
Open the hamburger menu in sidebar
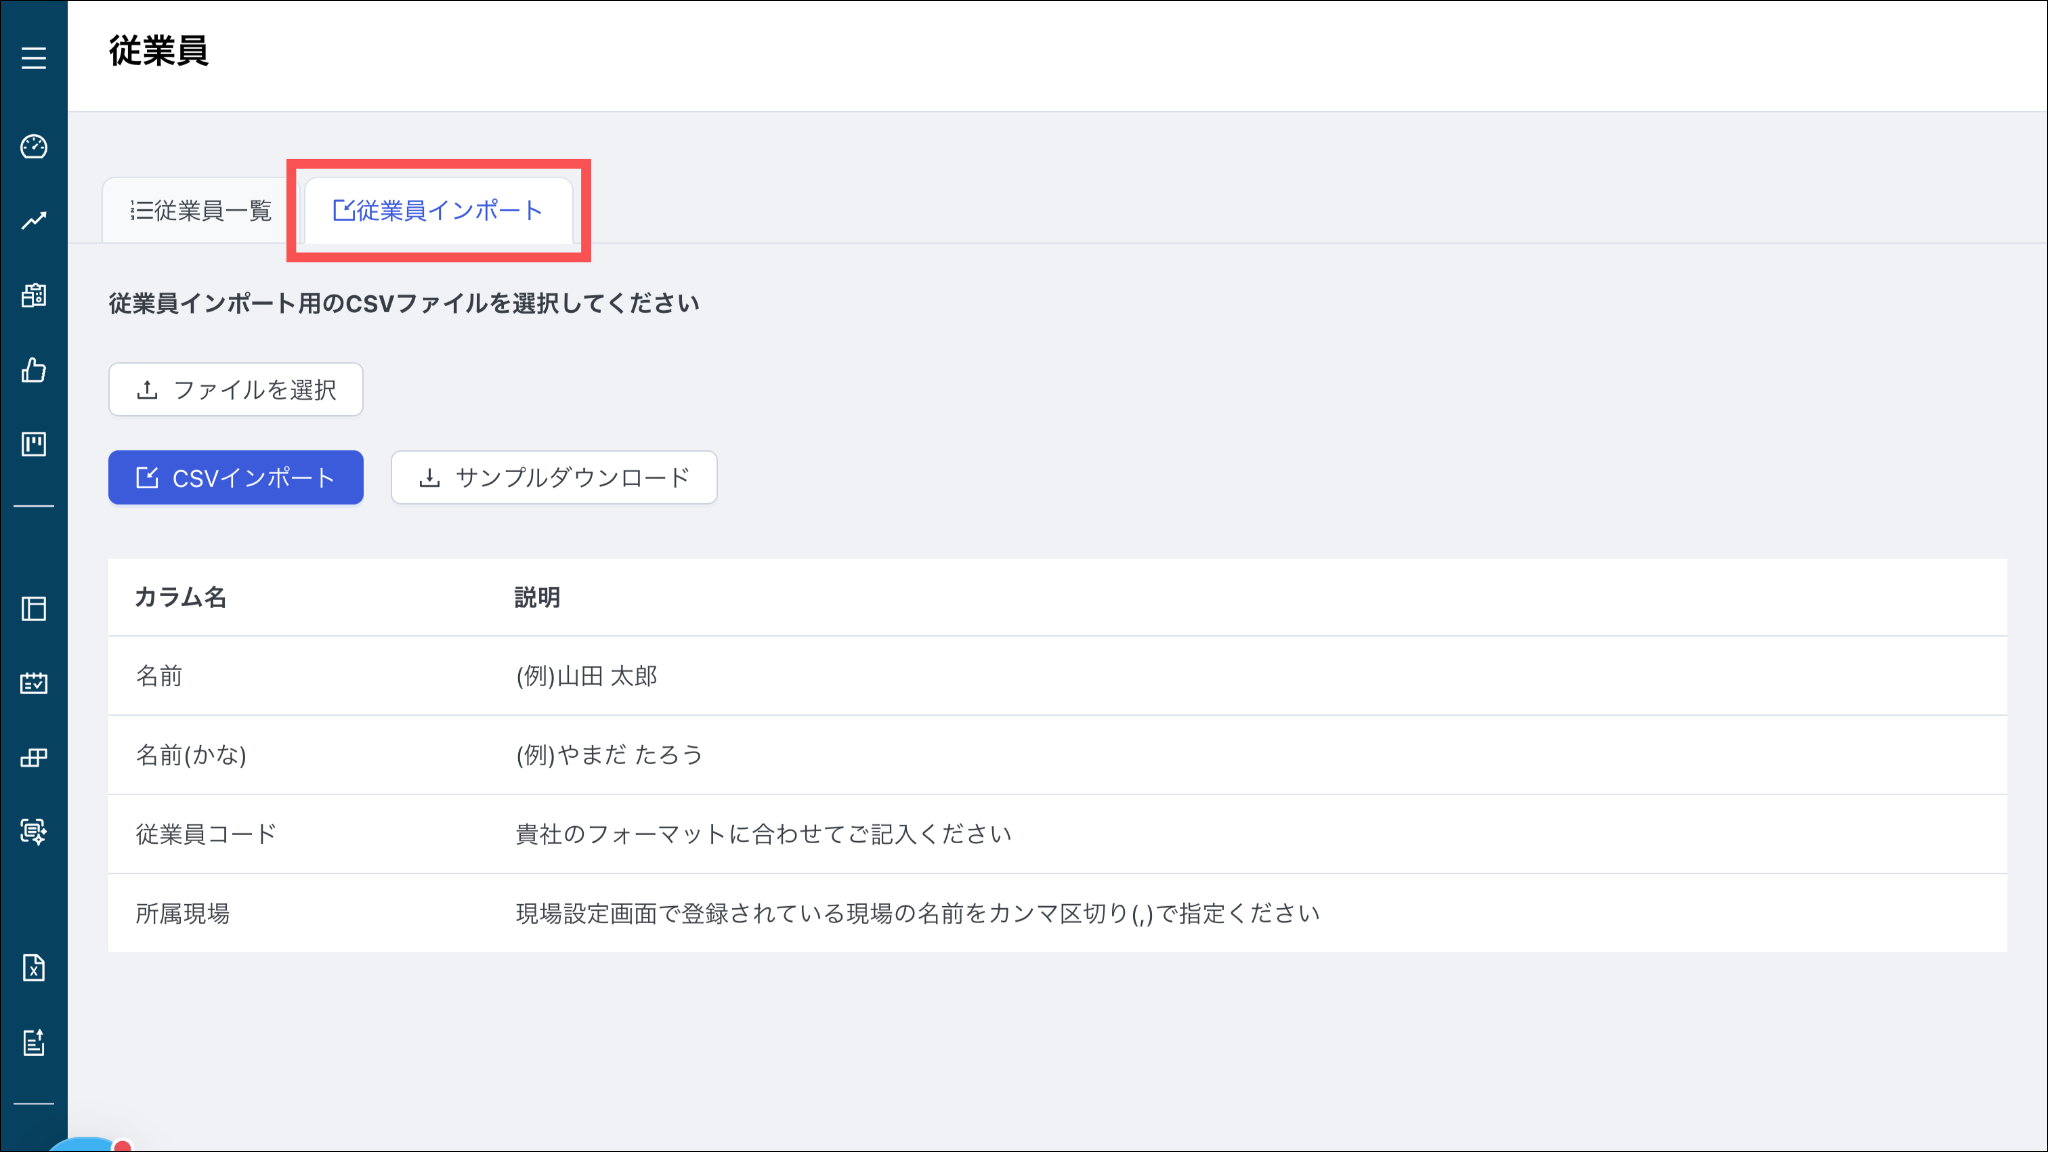click(34, 58)
